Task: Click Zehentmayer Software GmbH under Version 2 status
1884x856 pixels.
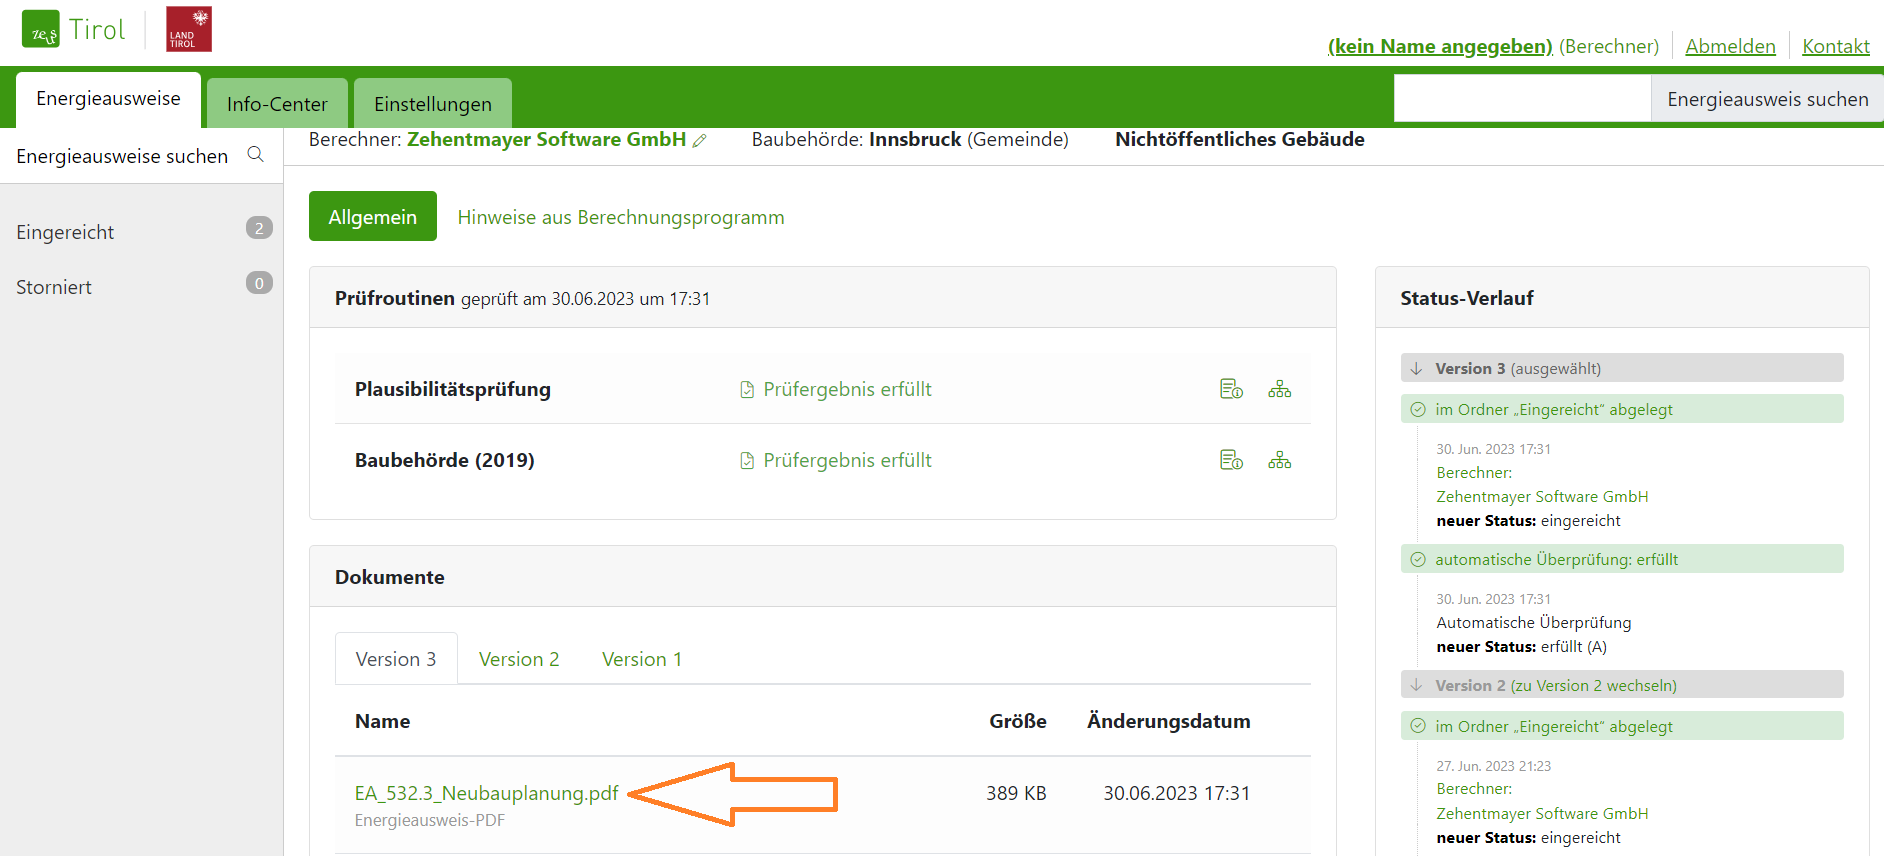Action: 1542,814
